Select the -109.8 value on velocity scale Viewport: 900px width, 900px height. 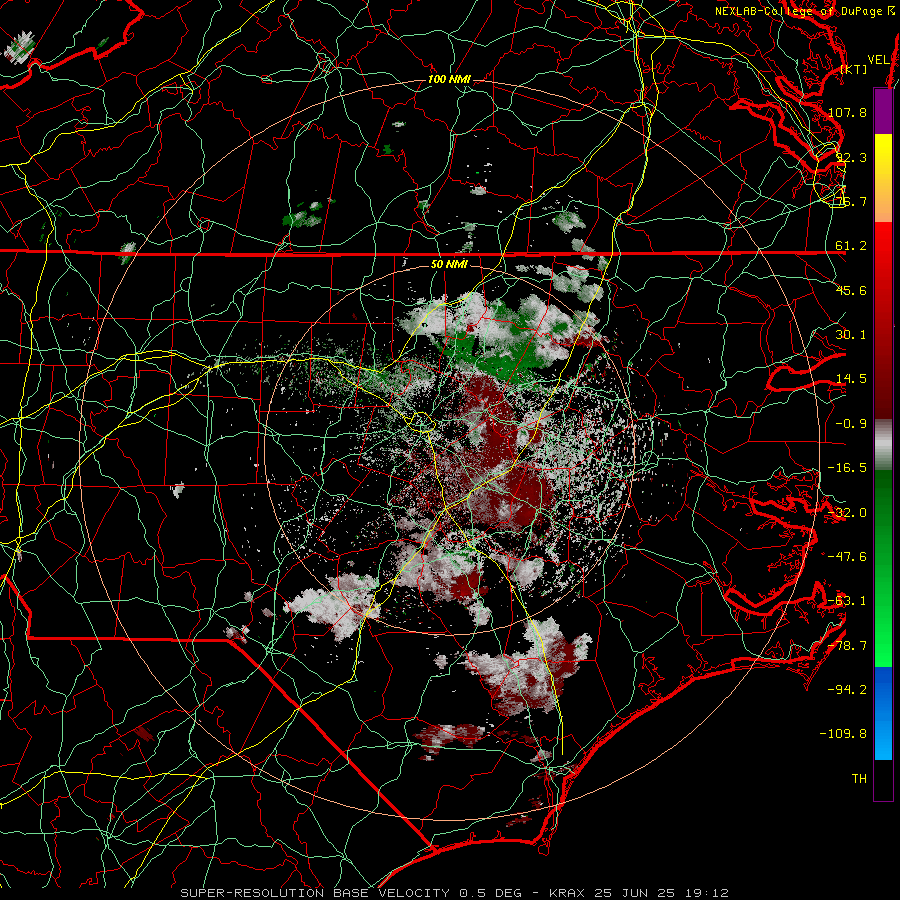[x=843, y=734]
